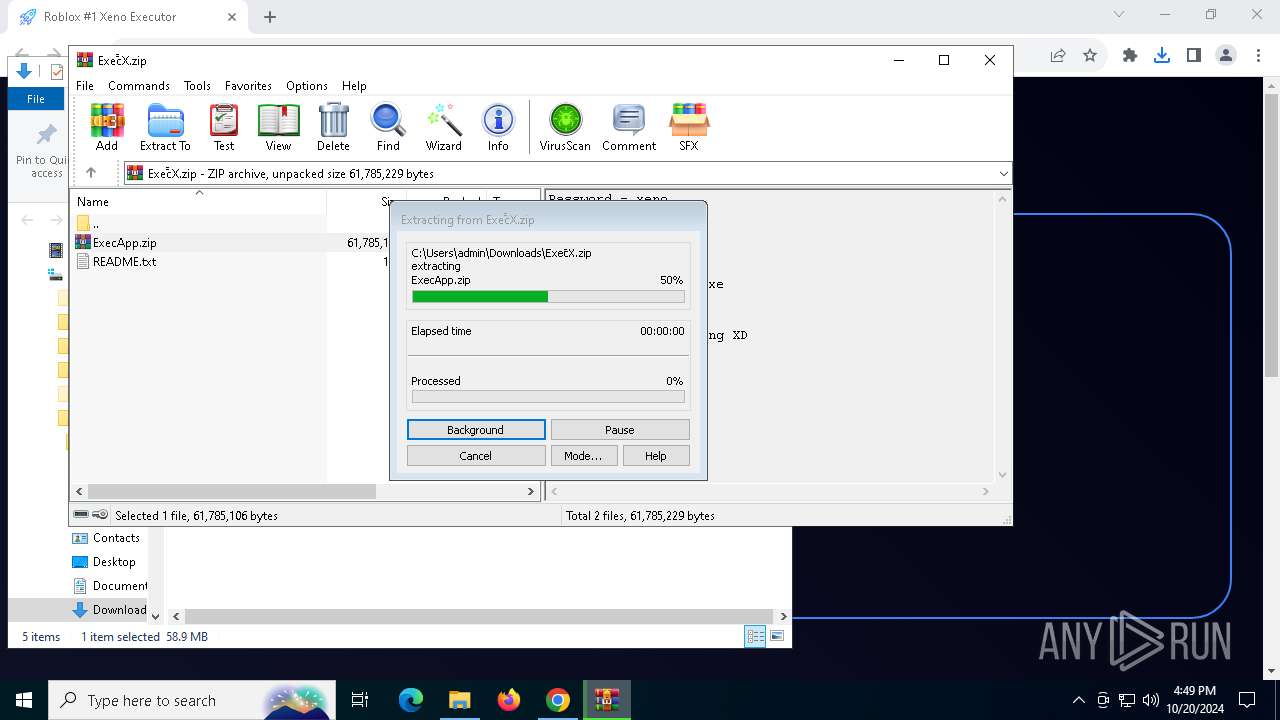Click the Processed total progress bar
Screen dimensions: 1280x720
[x=548, y=397]
